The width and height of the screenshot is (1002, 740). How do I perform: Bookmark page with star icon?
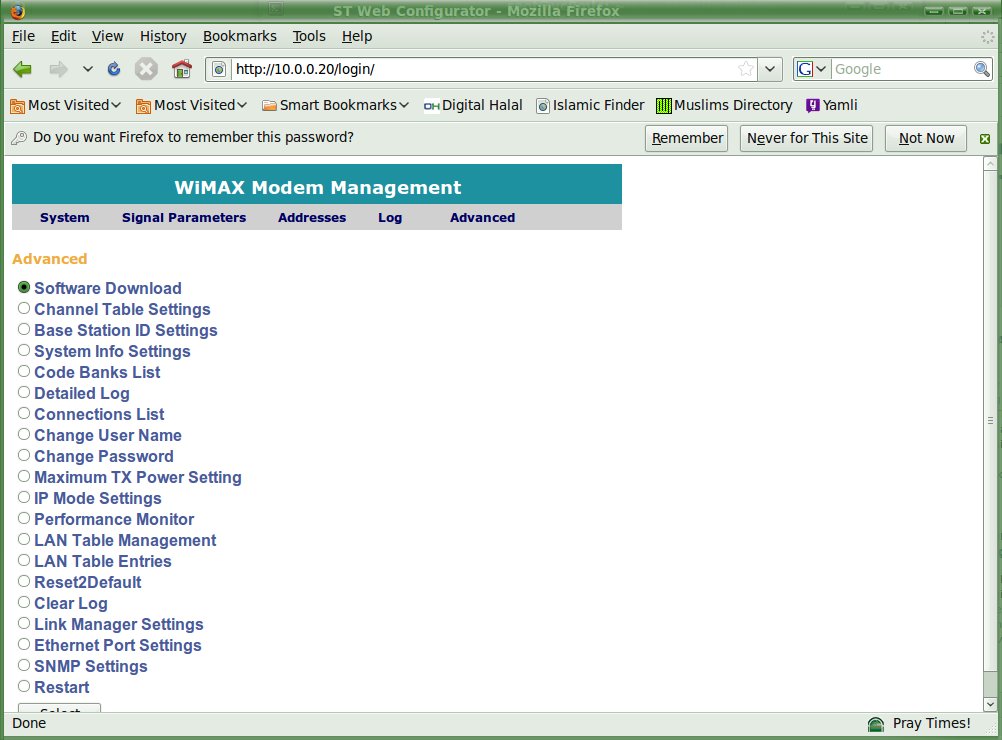point(745,69)
